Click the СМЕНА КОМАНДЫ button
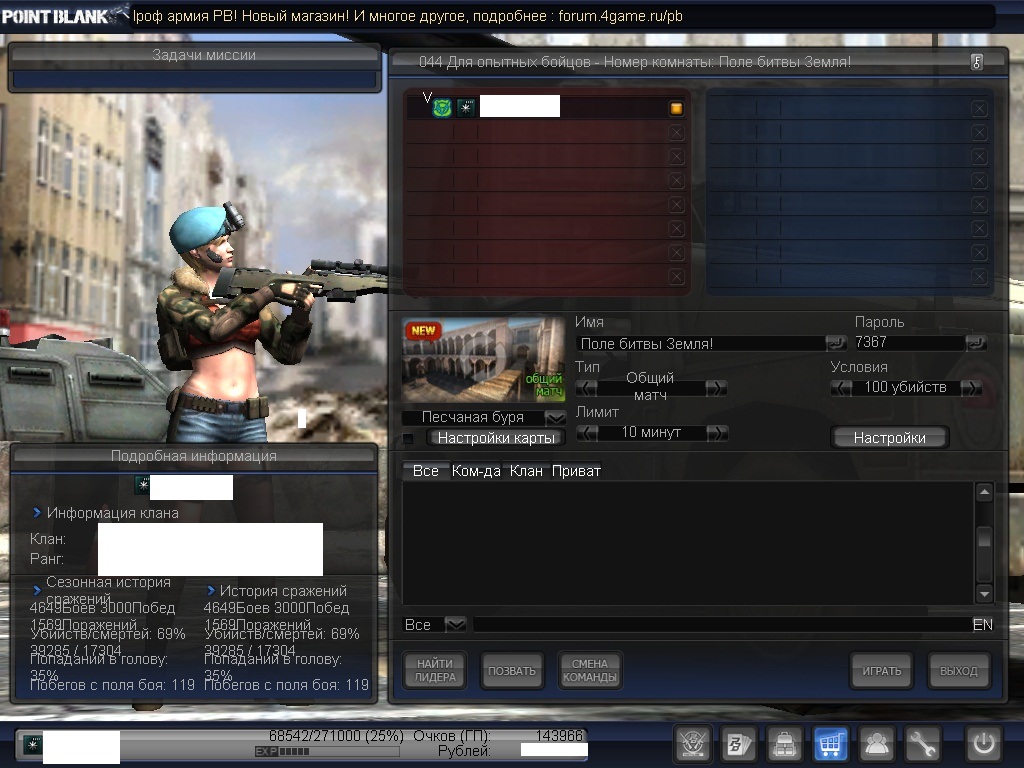The width and height of the screenshot is (1024, 768). pyautogui.click(x=590, y=671)
